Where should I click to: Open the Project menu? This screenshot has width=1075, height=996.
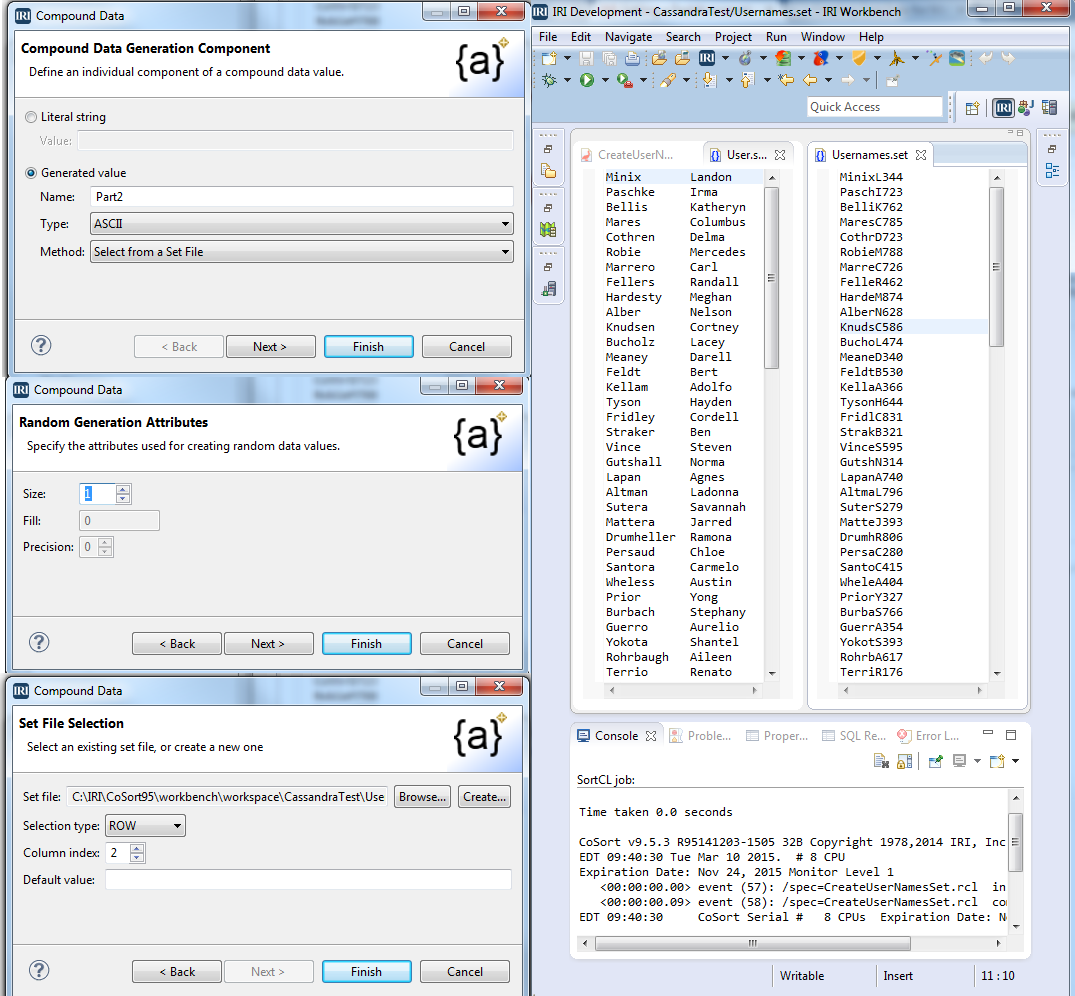[x=733, y=37]
